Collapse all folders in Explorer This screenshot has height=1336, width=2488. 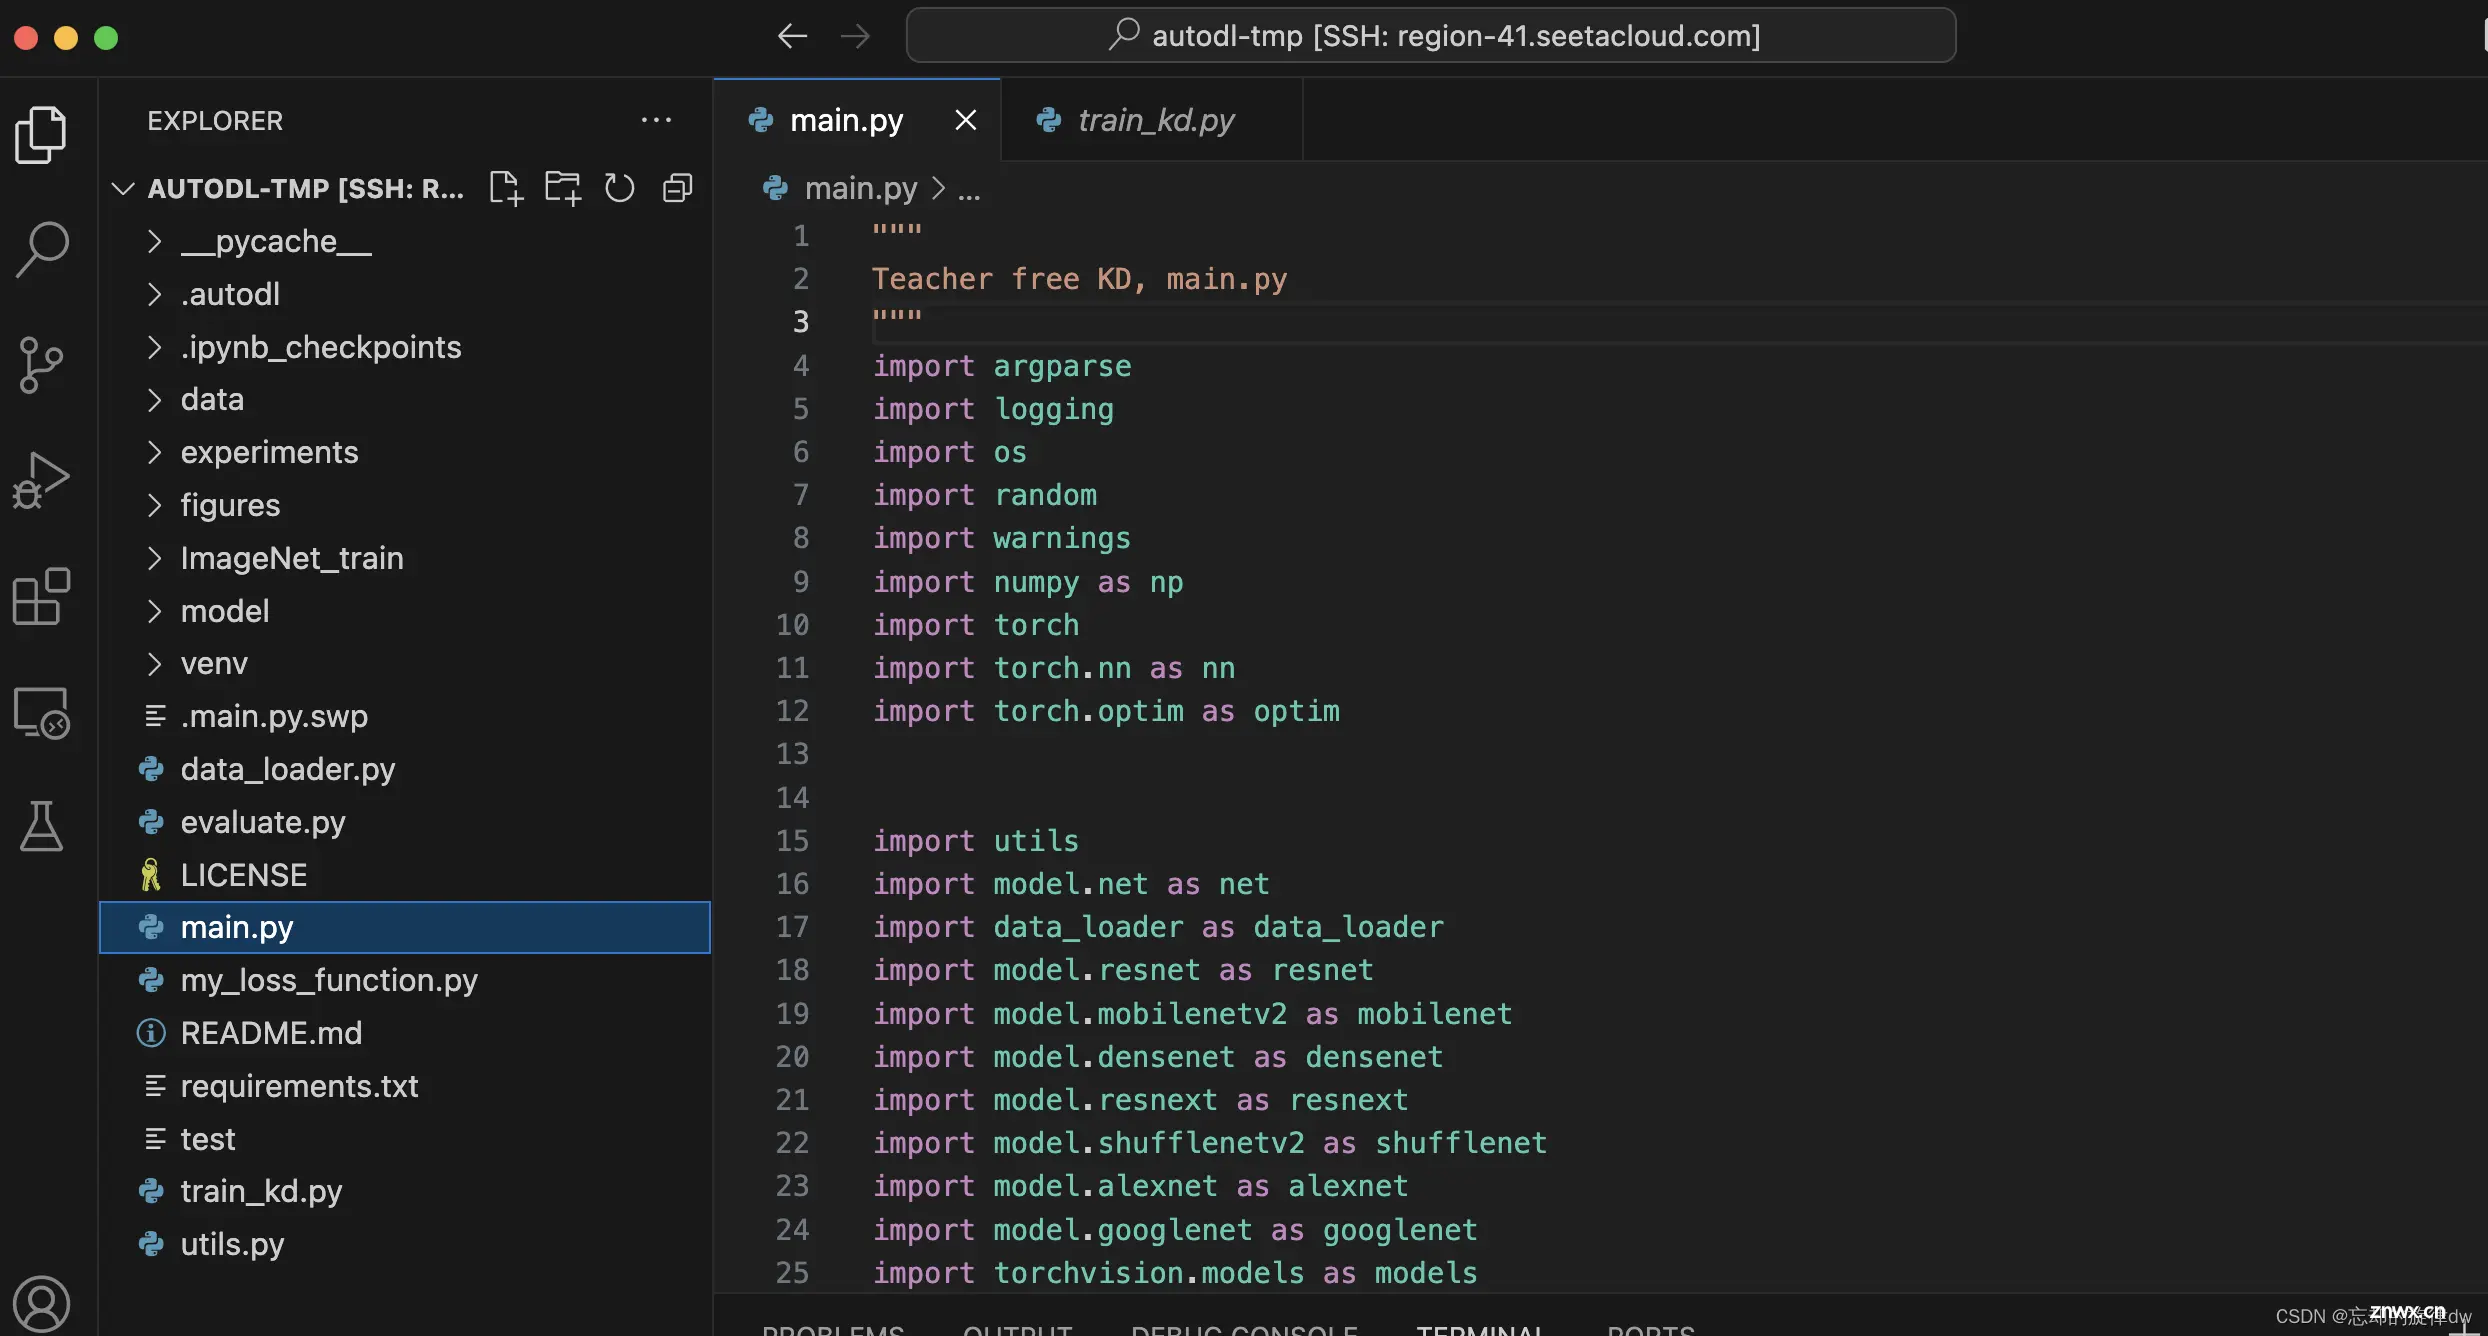pyautogui.click(x=678, y=188)
